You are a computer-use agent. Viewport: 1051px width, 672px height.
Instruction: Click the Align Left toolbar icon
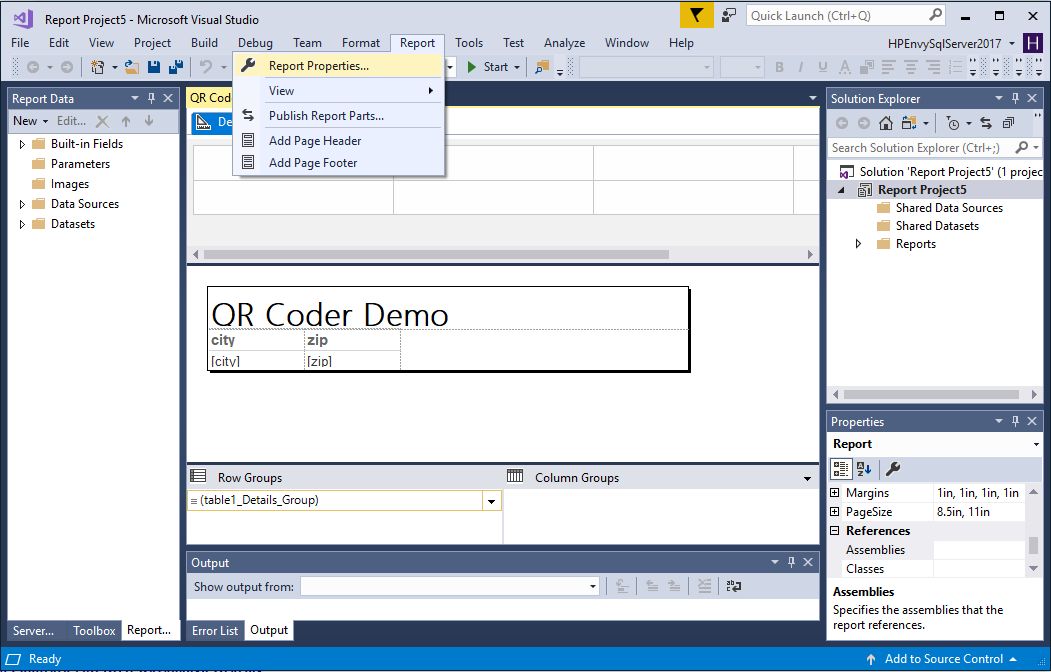889,67
